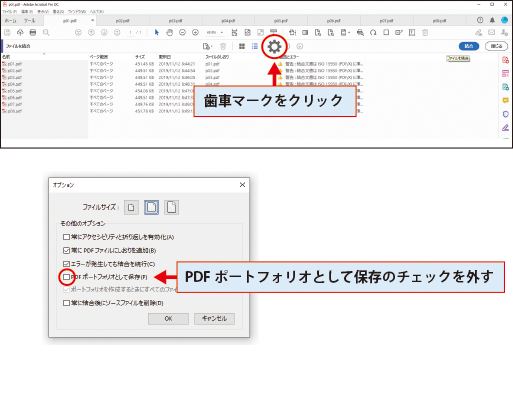Toggle PDFポートフォリオとして保存 checkbox

[x=66, y=277]
